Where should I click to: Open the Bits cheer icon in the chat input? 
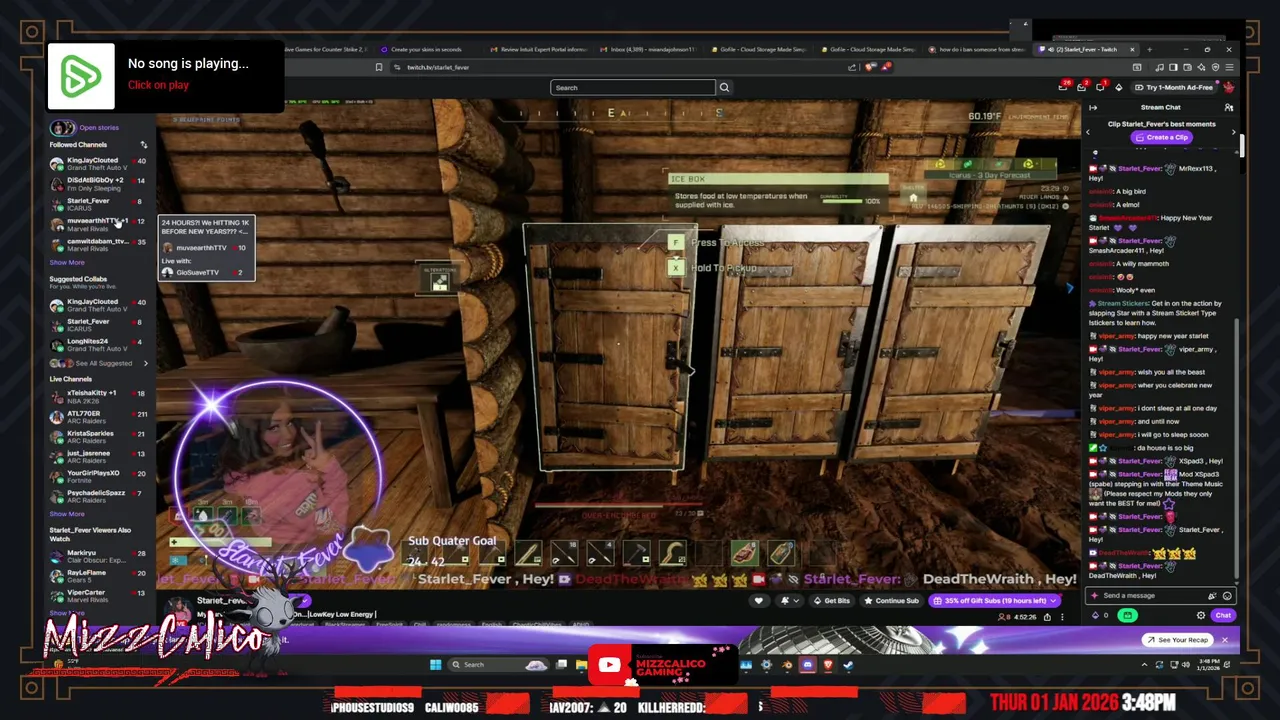pos(1211,595)
